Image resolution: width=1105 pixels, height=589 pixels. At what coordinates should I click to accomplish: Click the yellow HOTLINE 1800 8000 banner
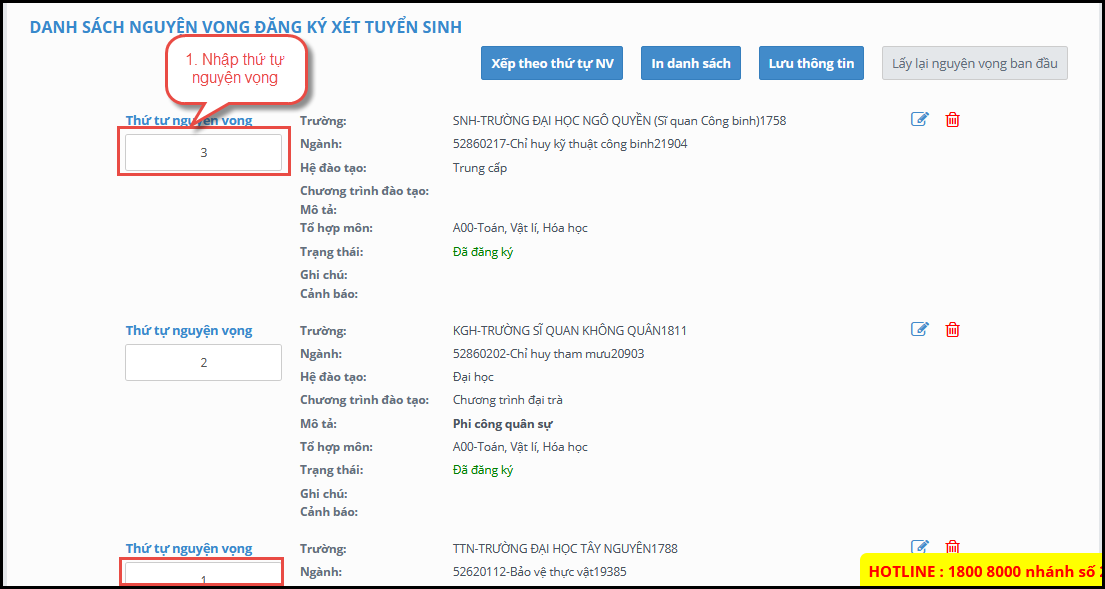click(982, 571)
